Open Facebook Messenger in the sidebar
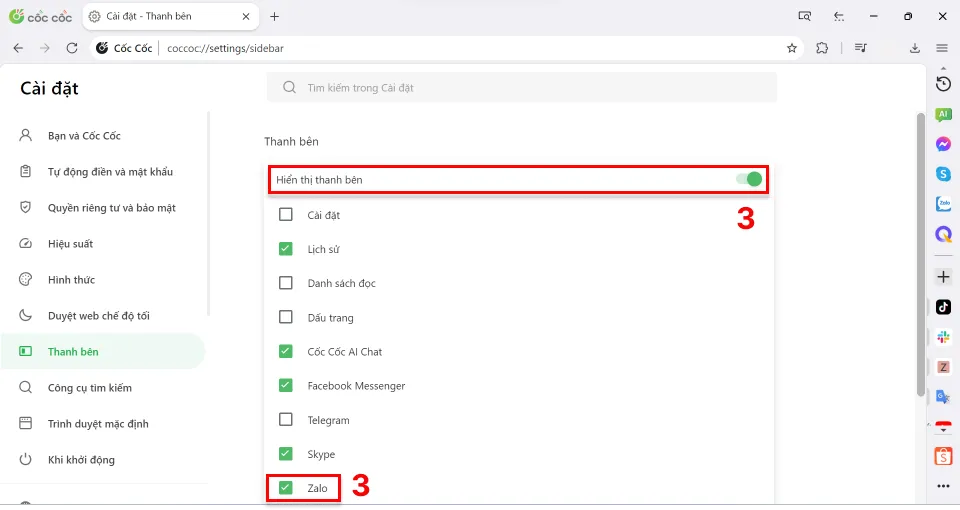 [942, 144]
